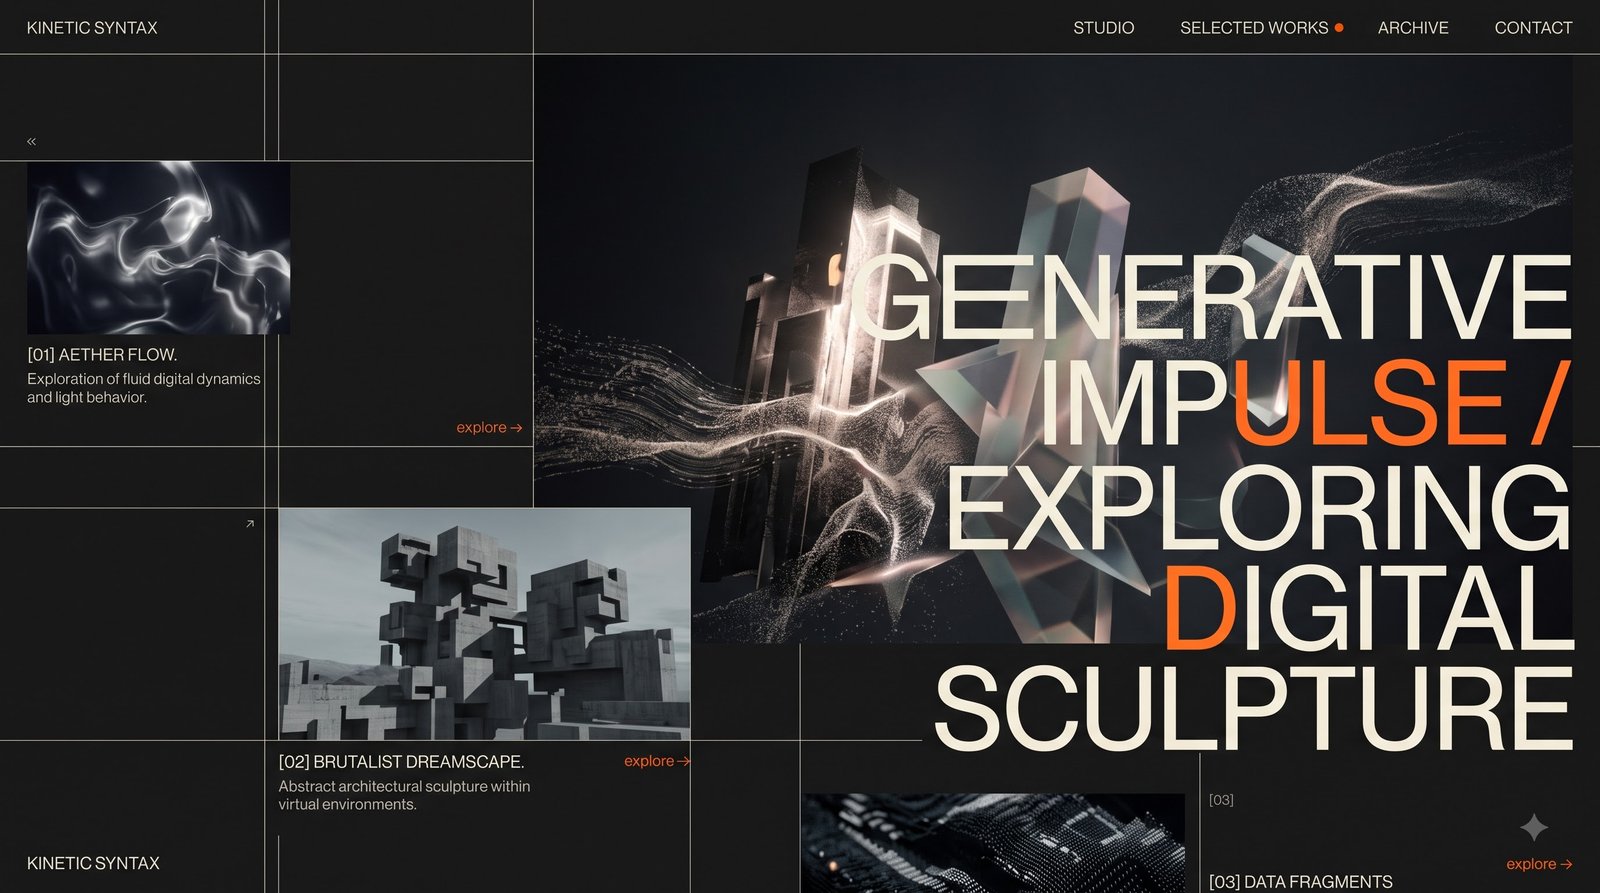Click explore link under Aether Flow
The height and width of the screenshot is (893, 1600).
tap(489, 428)
